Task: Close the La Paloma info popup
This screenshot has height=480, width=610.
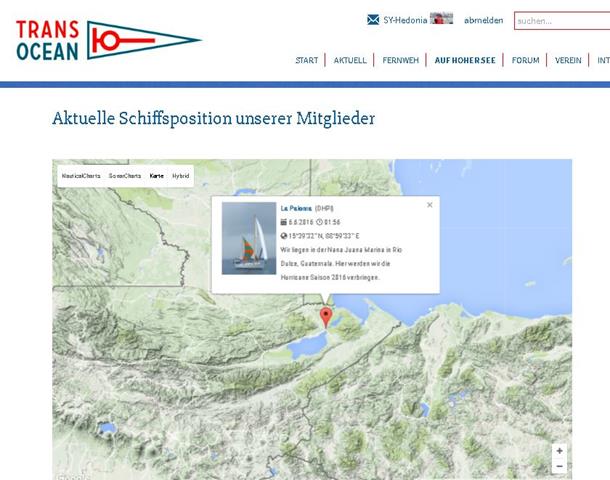Action: point(430,205)
